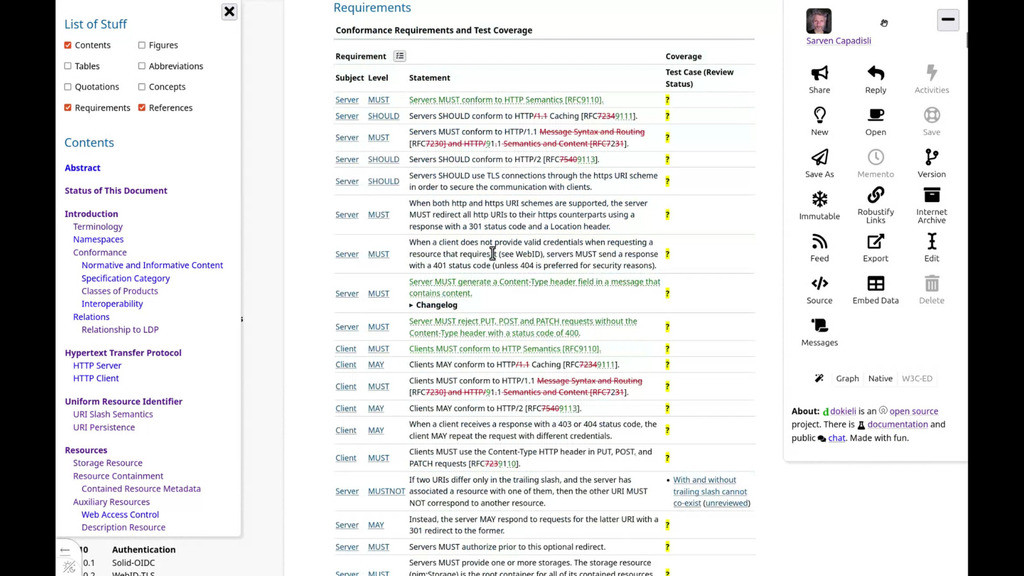This screenshot has height=576, width=1024.
Task: Open the MUSTNOT level link
Action: click(x=386, y=491)
